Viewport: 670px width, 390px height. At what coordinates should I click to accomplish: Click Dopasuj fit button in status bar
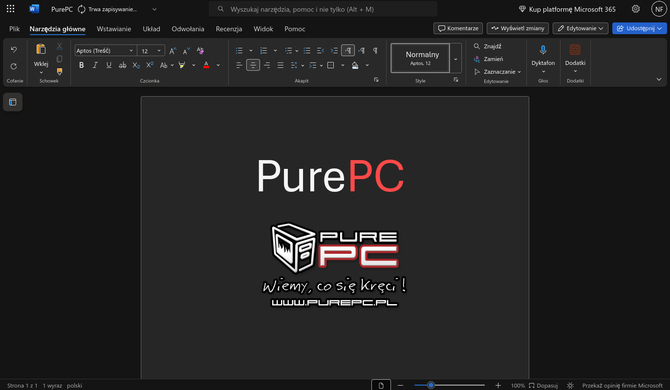point(543,385)
